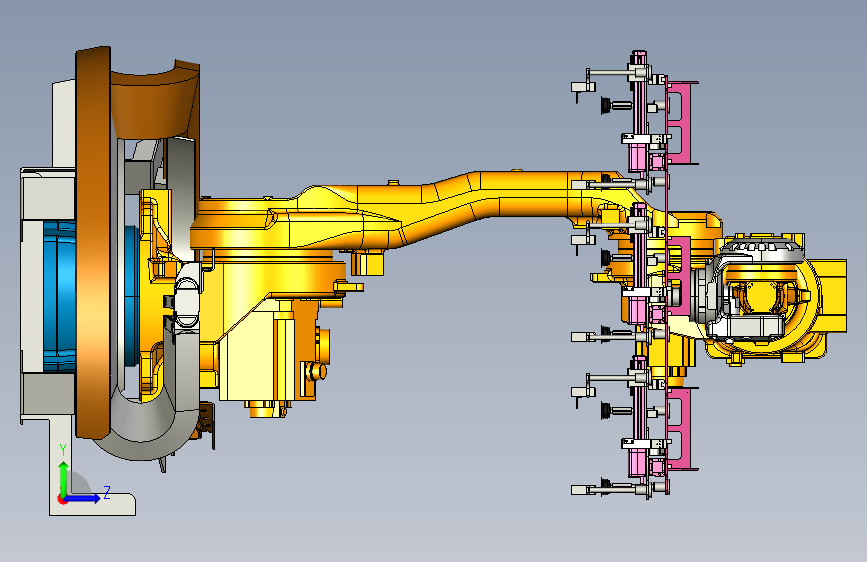Select the gray wrist motor housing
Image resolution: width=867 pixels, height=562 pixels.
[746, 324]
